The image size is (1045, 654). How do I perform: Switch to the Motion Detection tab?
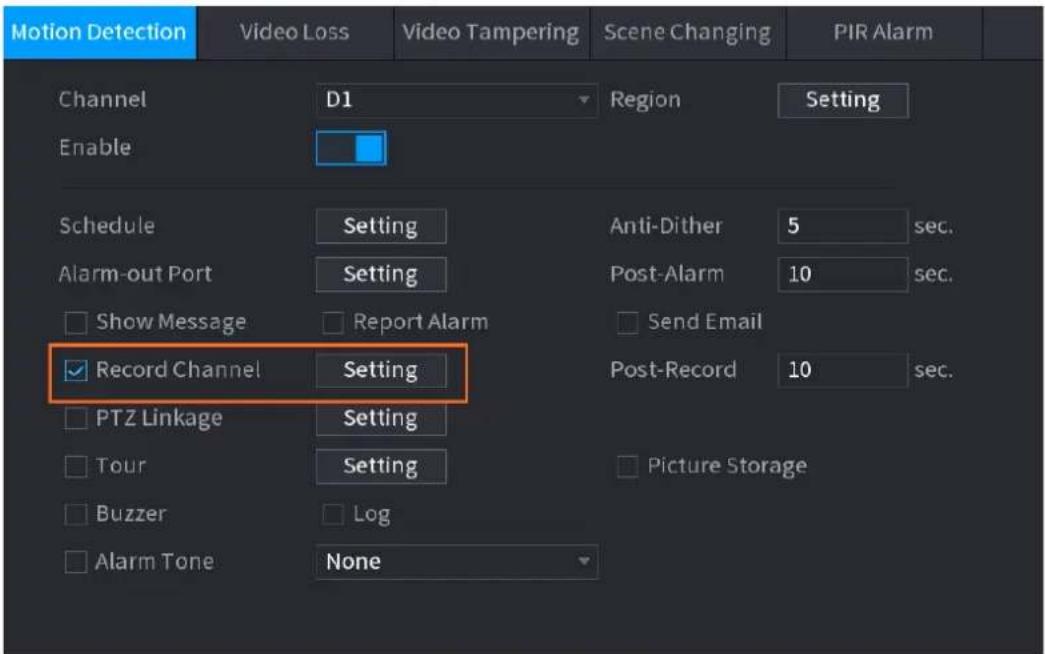pos(99,32)
